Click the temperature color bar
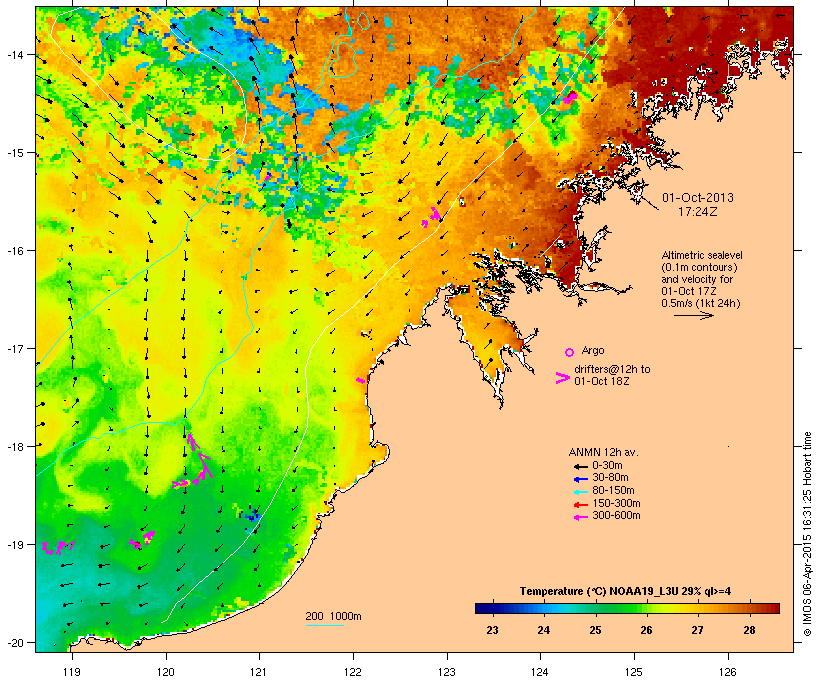This screenshot has height=680, width=820. point(627,608)
